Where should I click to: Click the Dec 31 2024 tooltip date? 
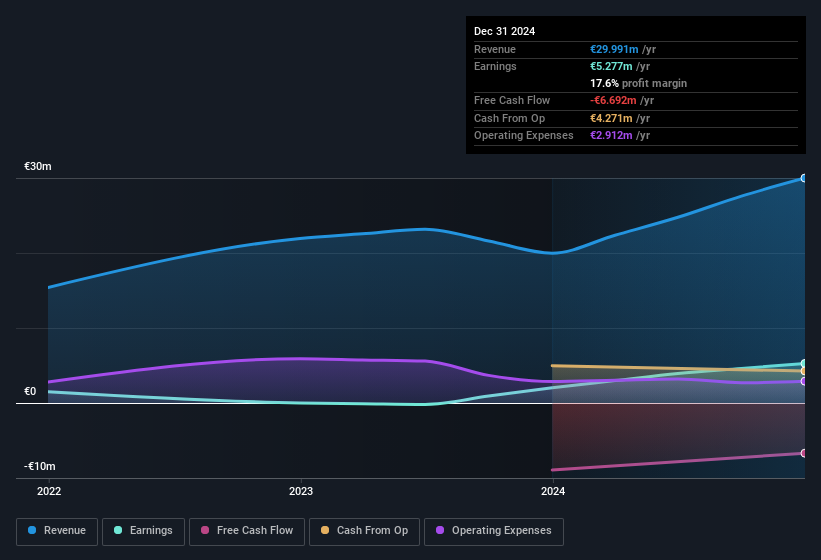[504, 31]
